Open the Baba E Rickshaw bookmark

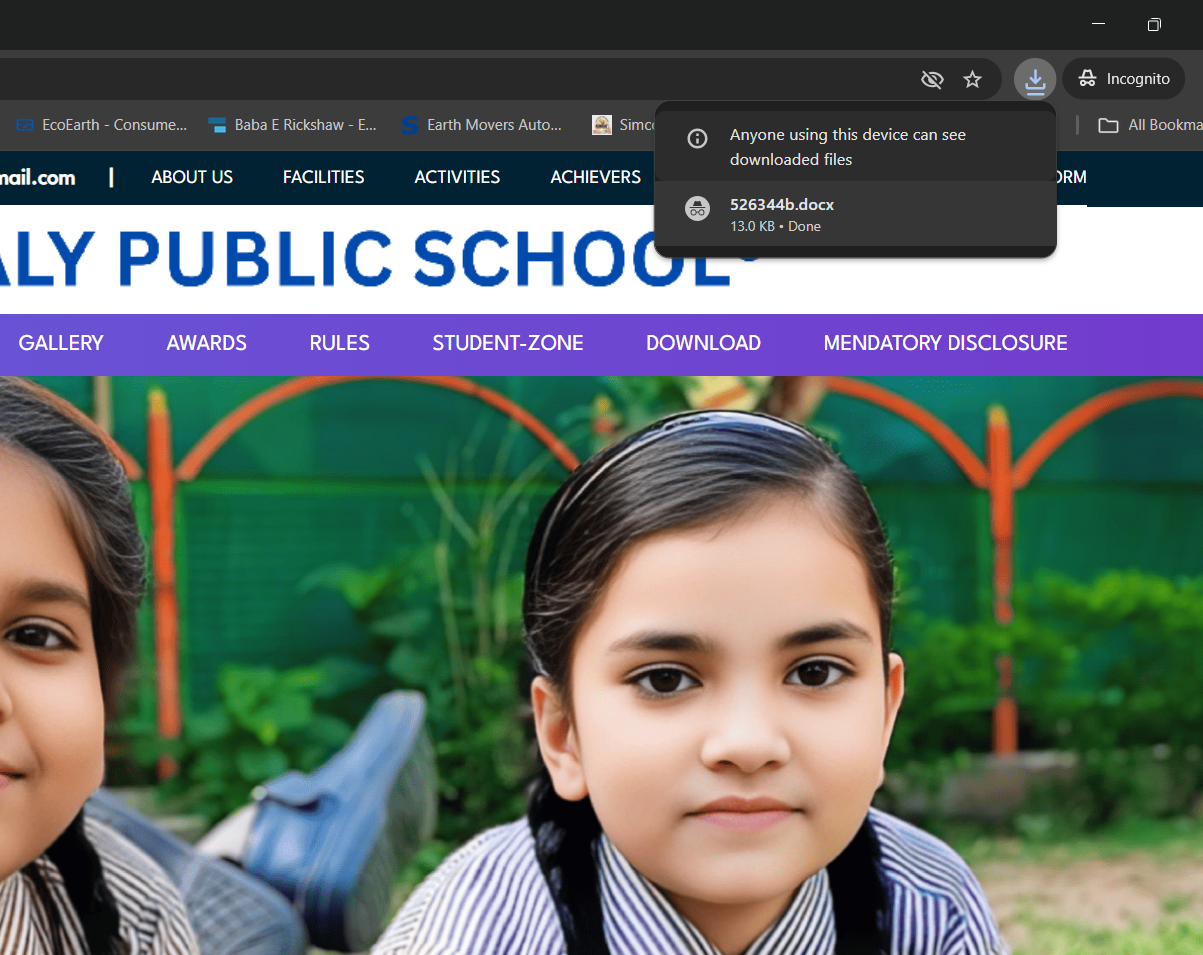pos(293,125)
